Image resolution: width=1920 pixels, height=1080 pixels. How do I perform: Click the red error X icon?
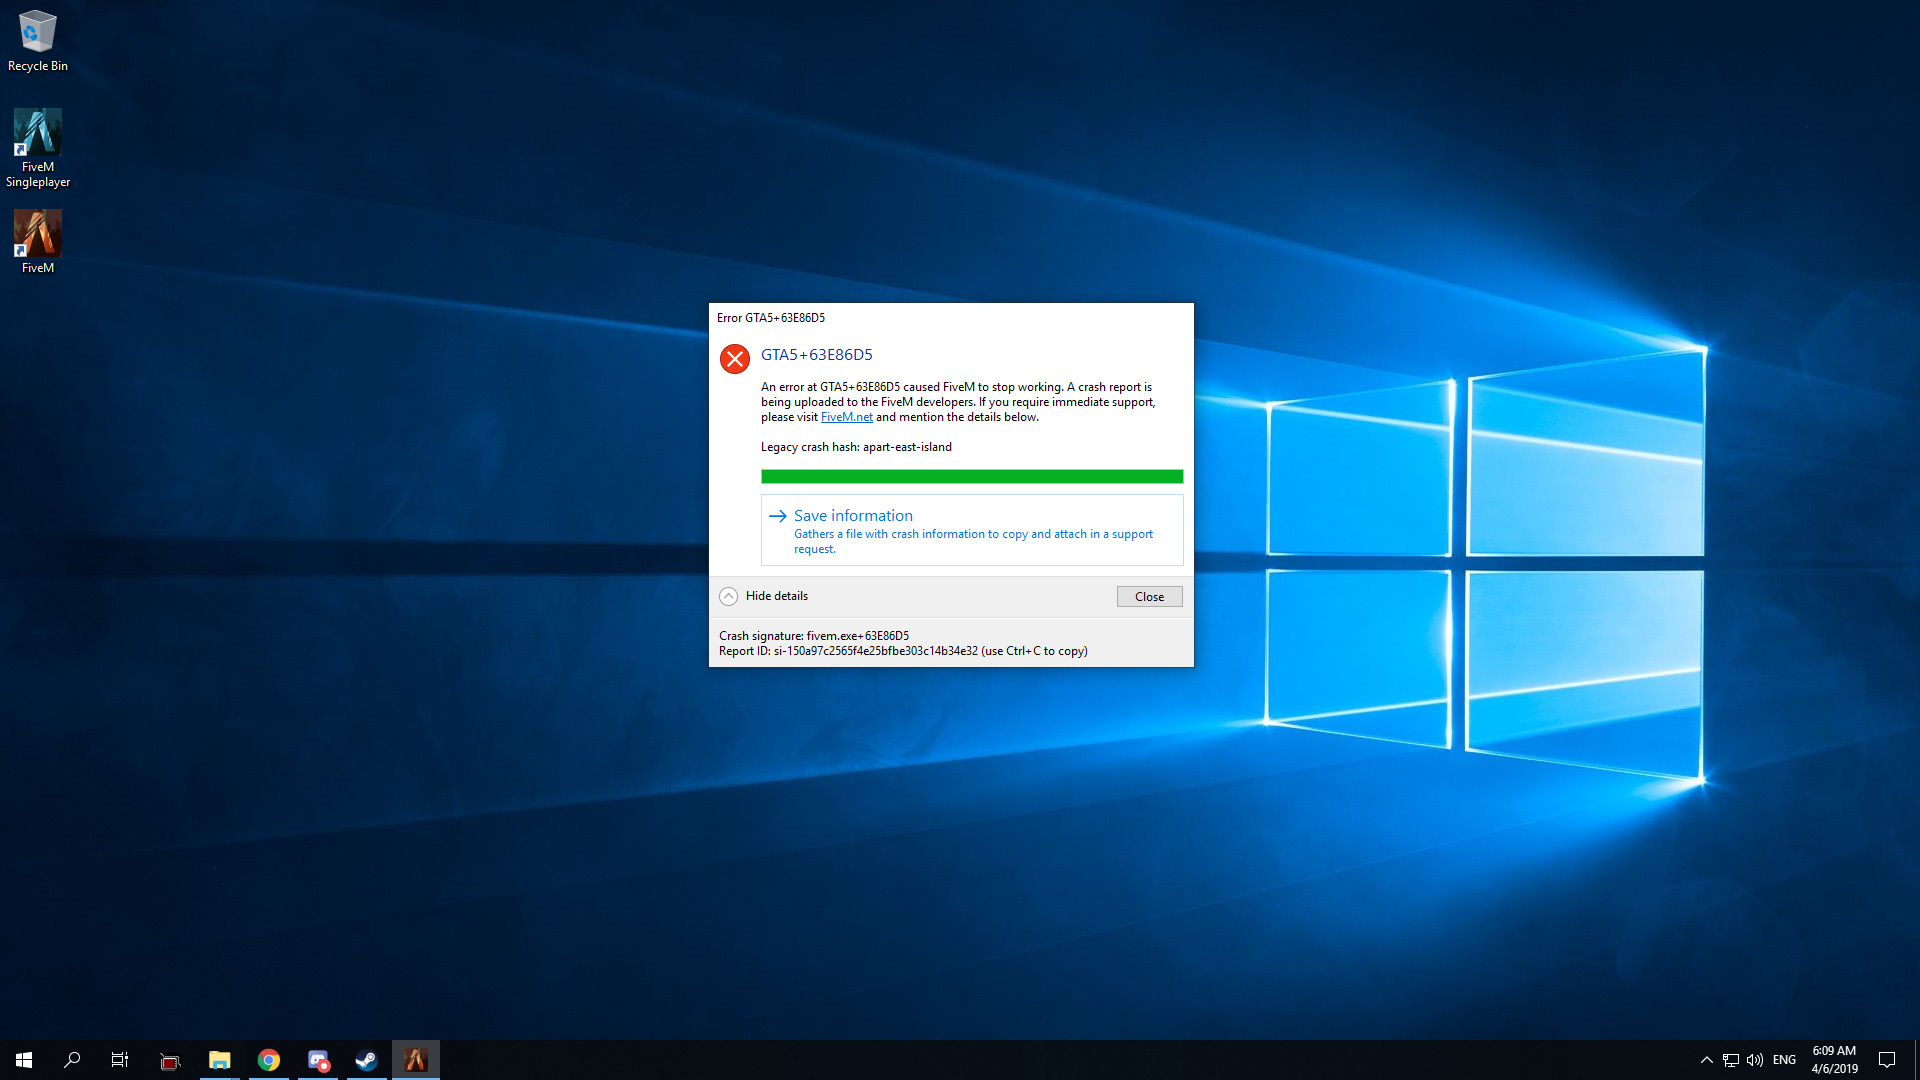click(x=735, y=358)
